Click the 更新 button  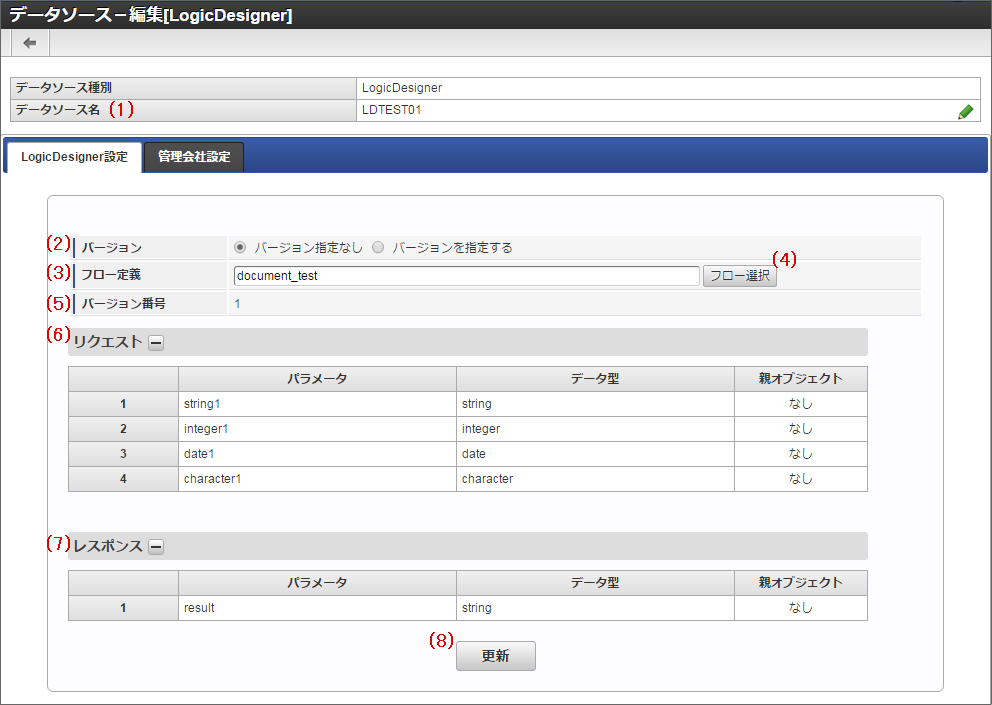tap(495, 656)
